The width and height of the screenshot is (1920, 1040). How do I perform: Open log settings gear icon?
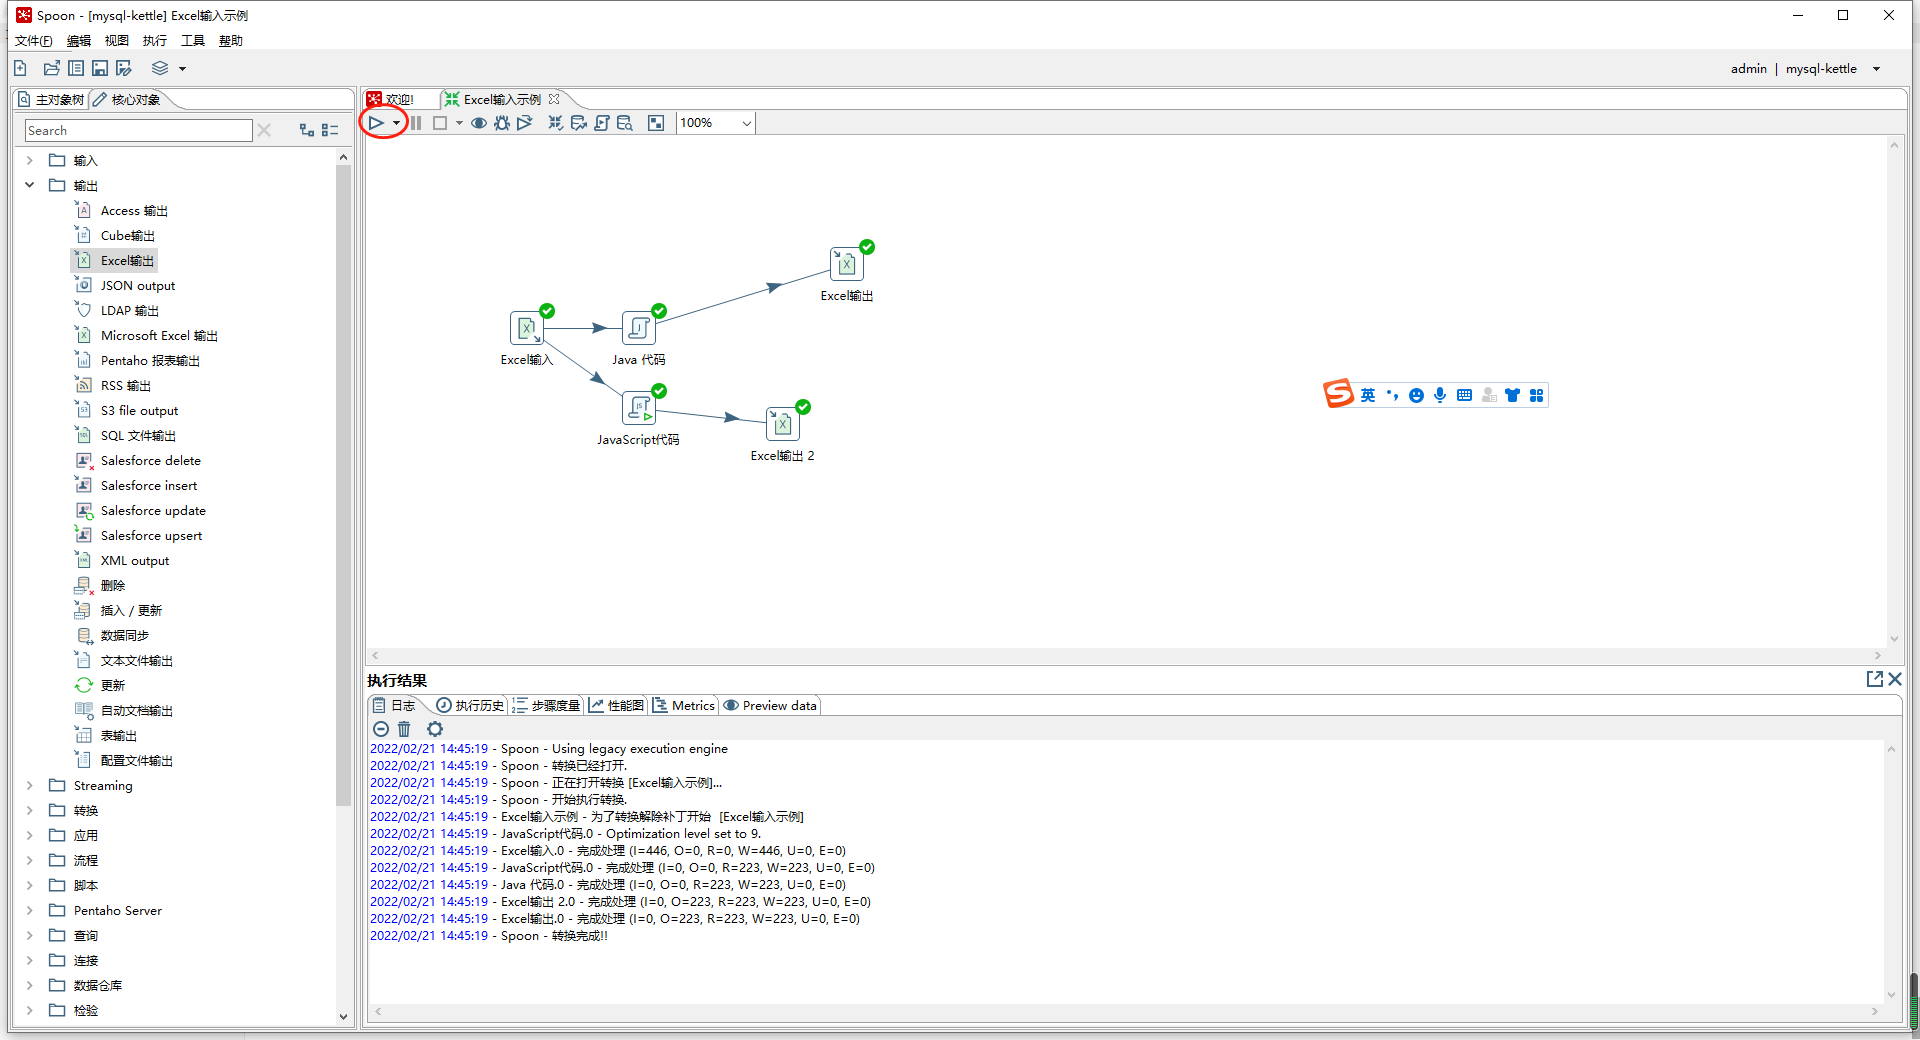coord(434,729)
